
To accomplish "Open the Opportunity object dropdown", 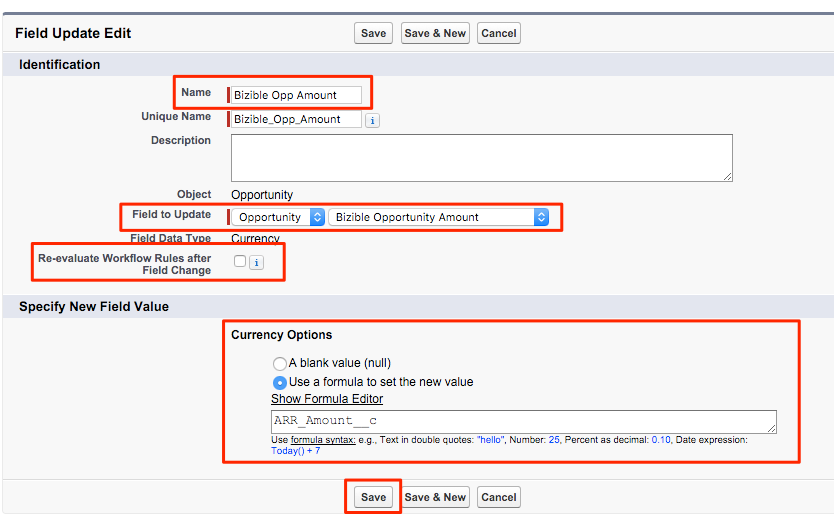I will (x=280, y=217).
